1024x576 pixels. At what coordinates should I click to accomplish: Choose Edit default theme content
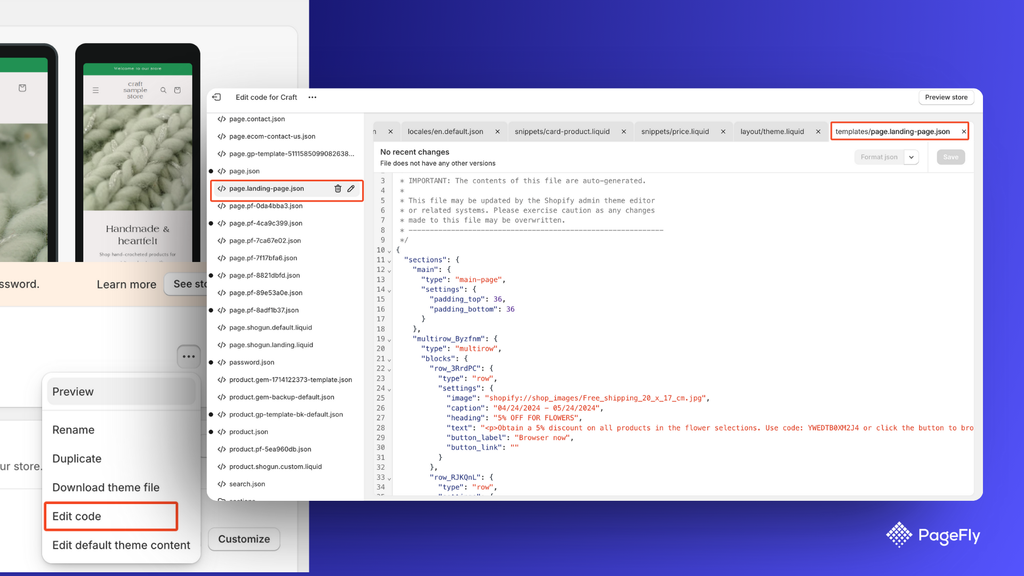[121, 545]
